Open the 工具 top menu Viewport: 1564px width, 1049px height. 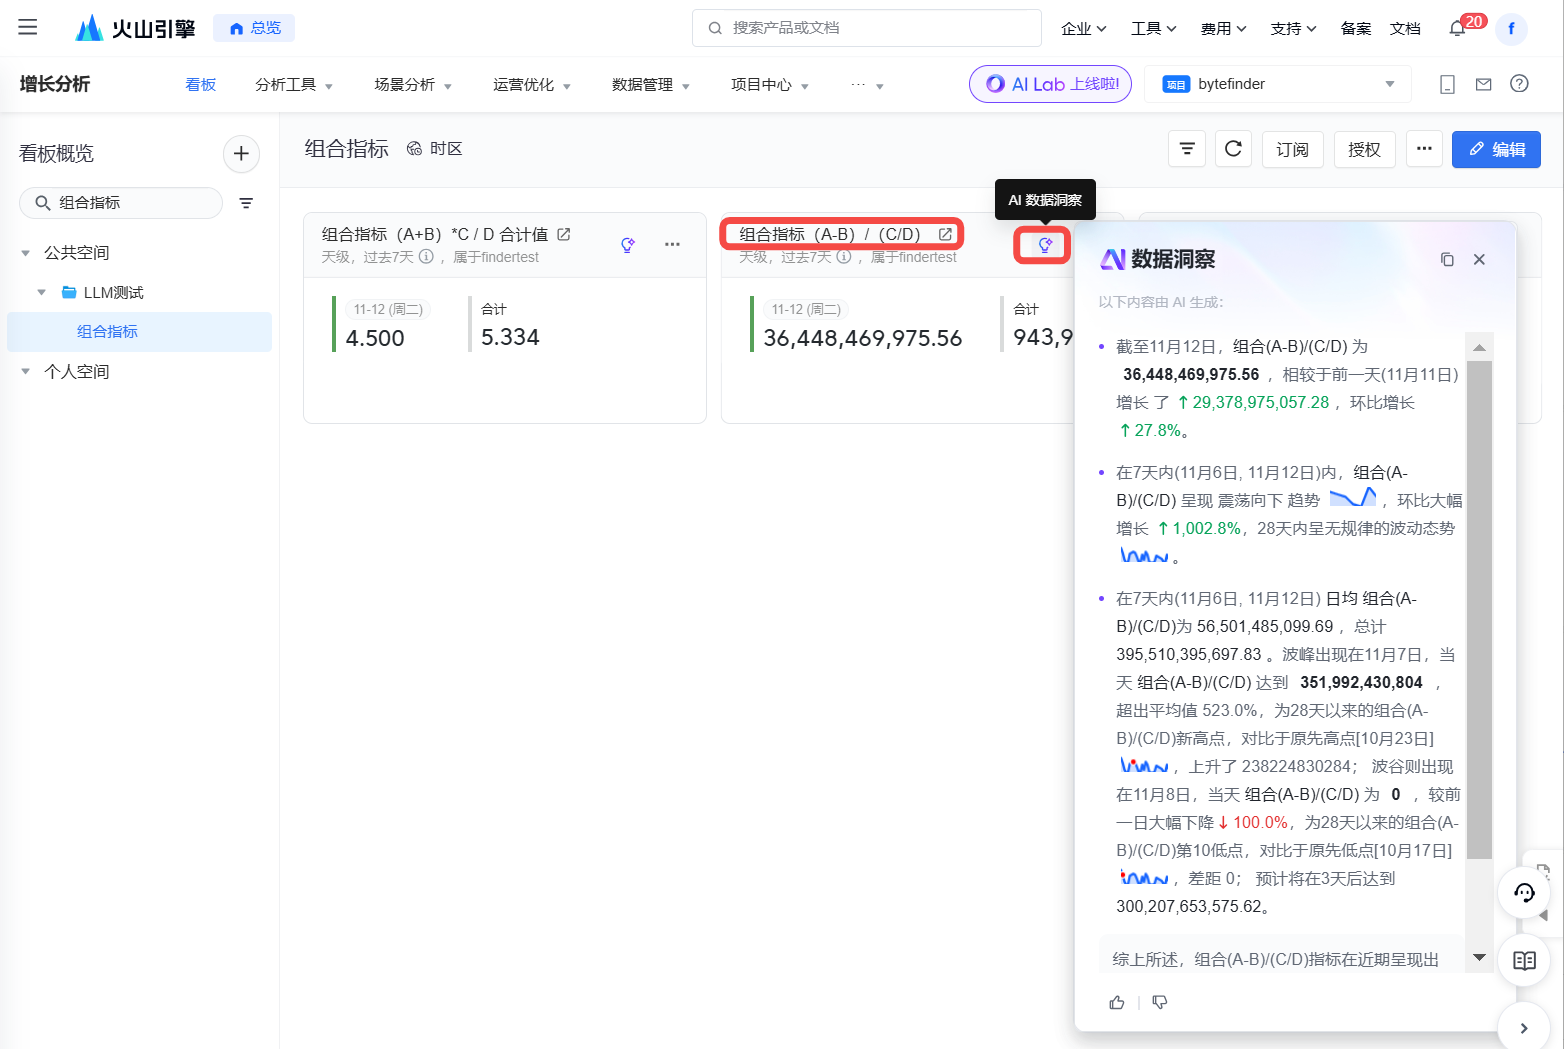click(1154, 28)
